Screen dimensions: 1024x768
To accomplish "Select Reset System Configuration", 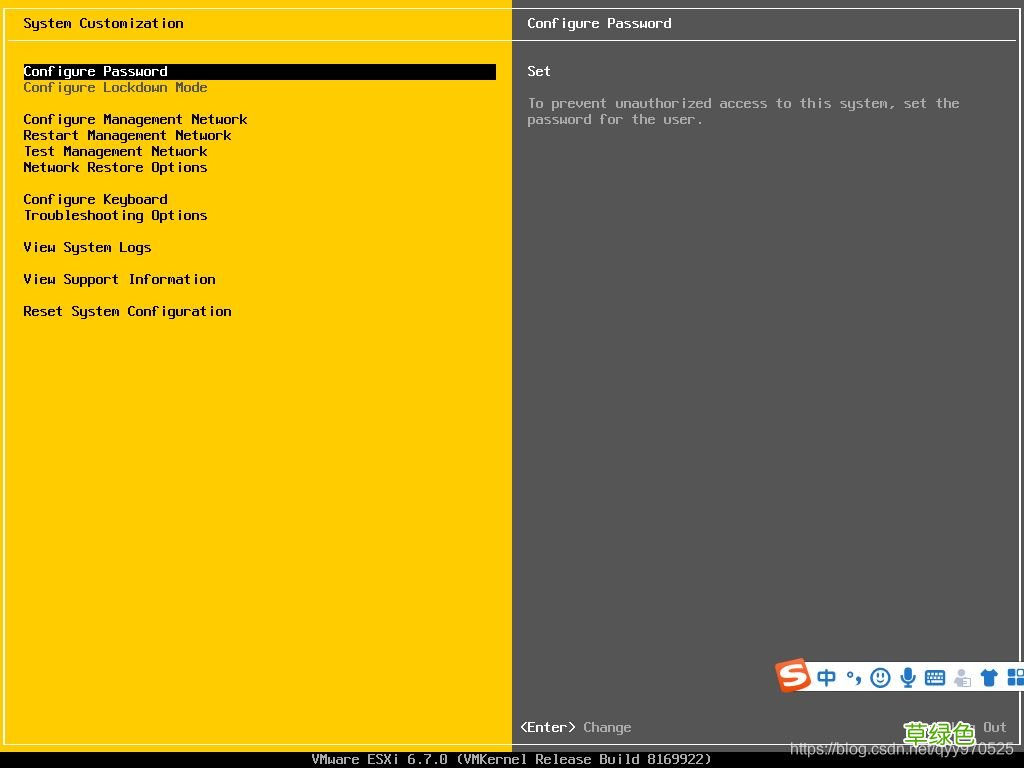I will 127,312.
